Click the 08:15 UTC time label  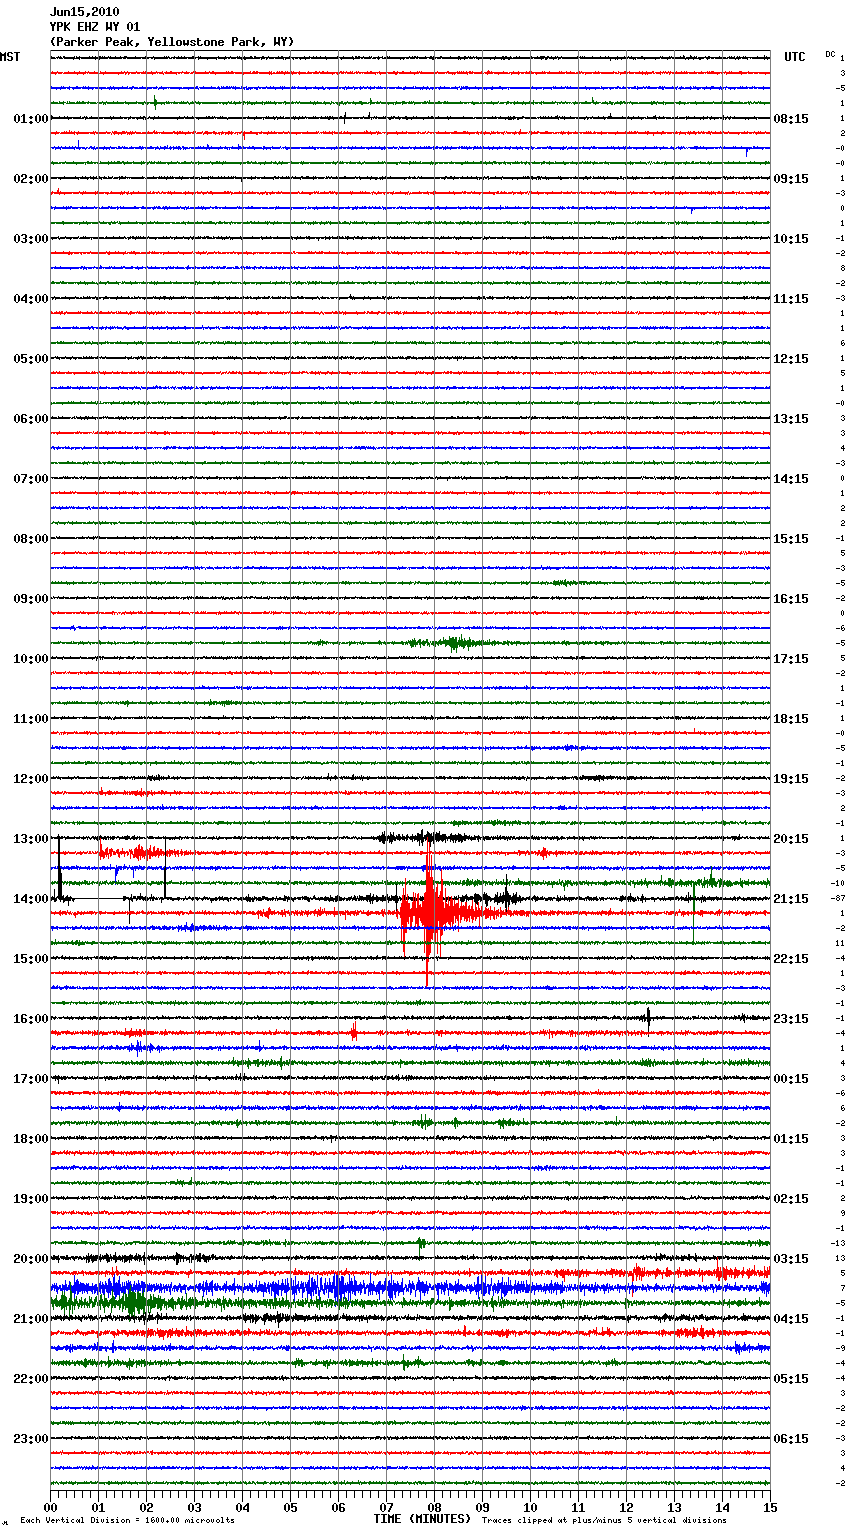coord(791,119)
